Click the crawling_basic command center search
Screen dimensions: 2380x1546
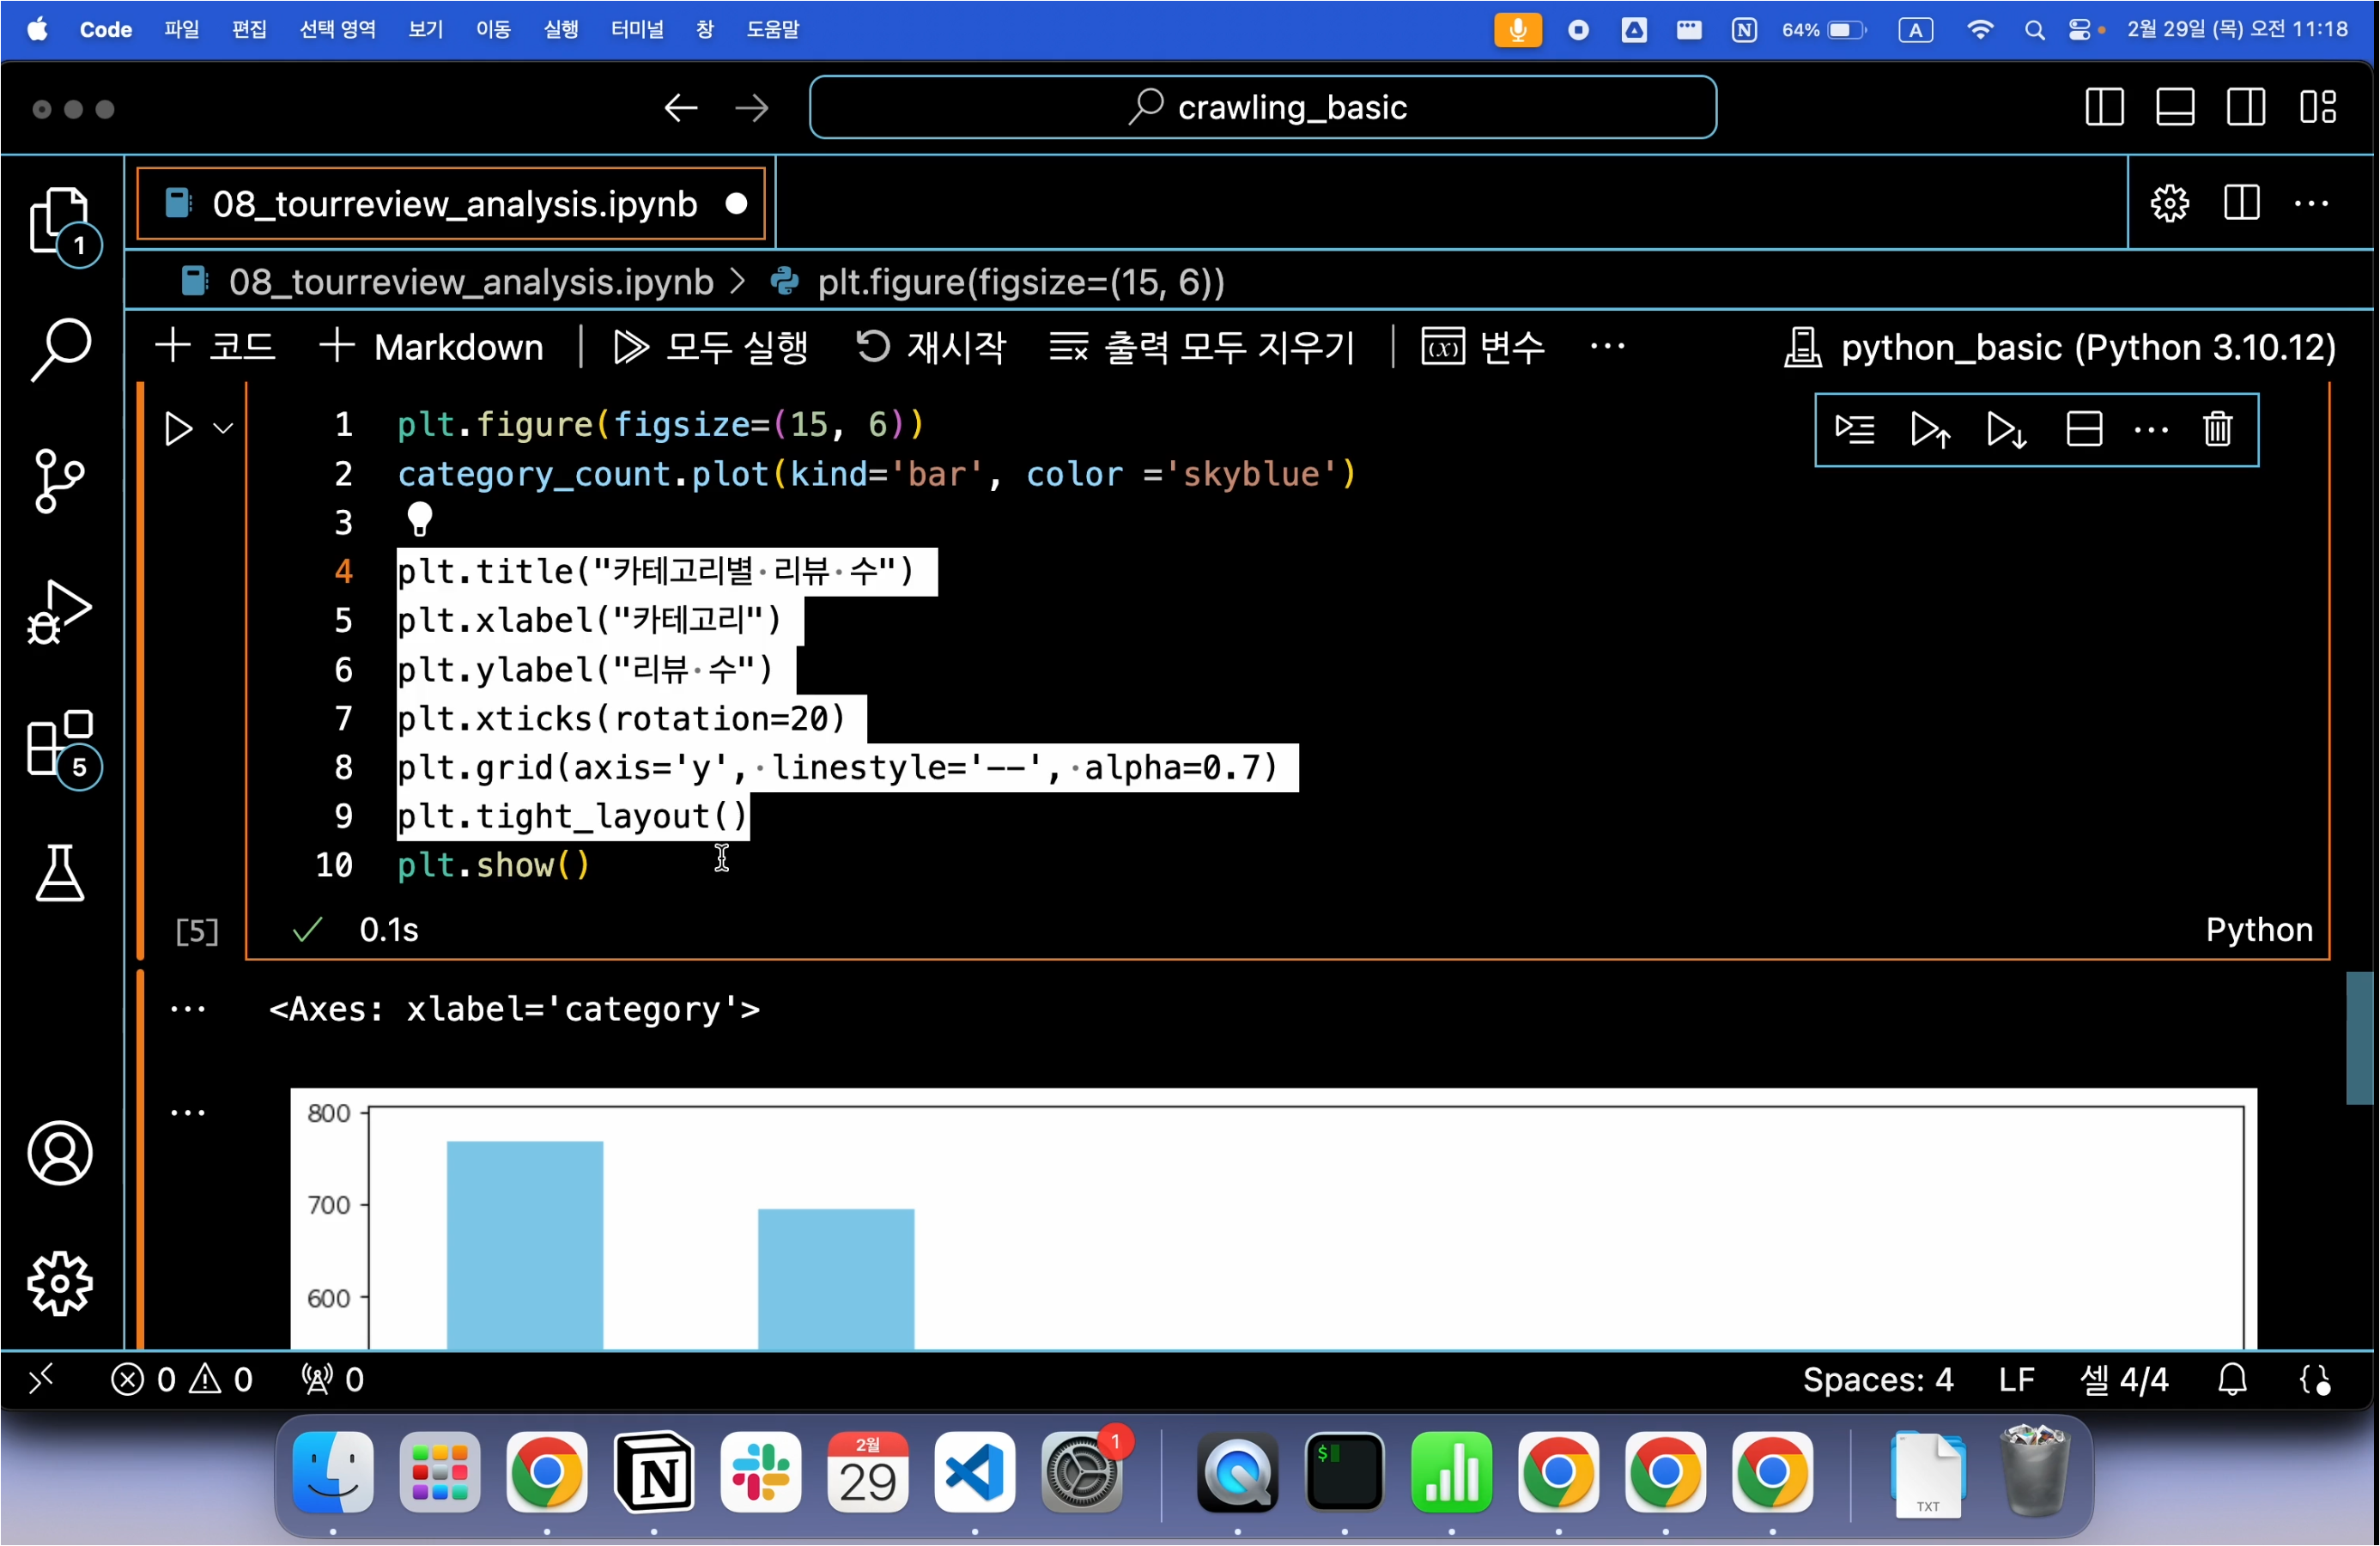[1262, 107]
